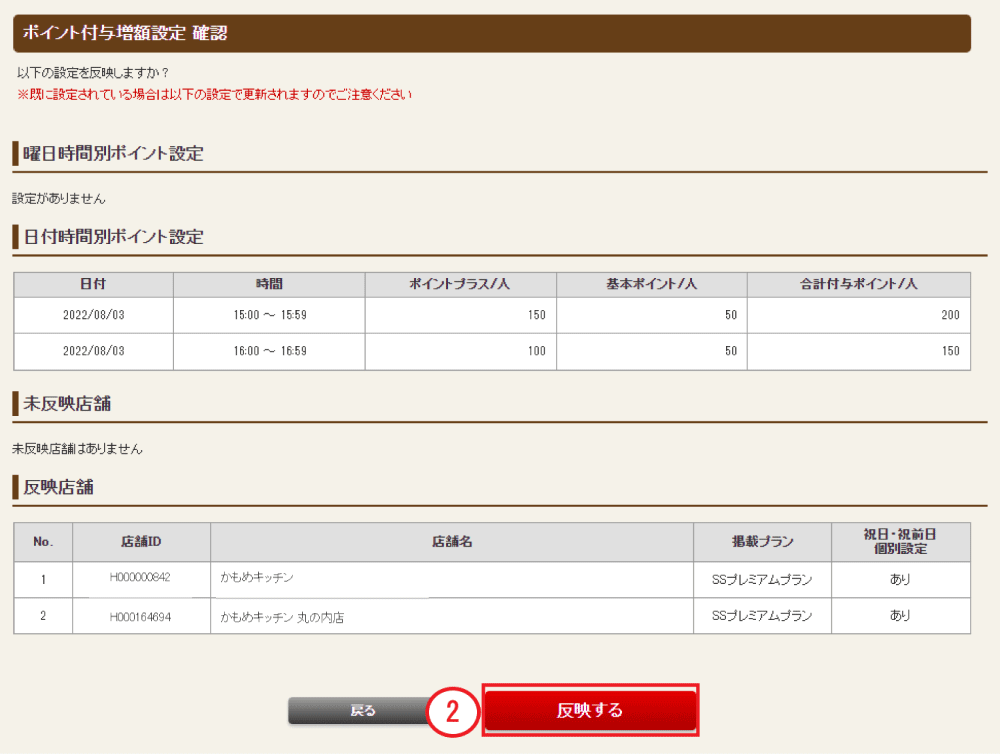
Task: Select the 未反映店舗はありません message
Action: pos(77,449)
